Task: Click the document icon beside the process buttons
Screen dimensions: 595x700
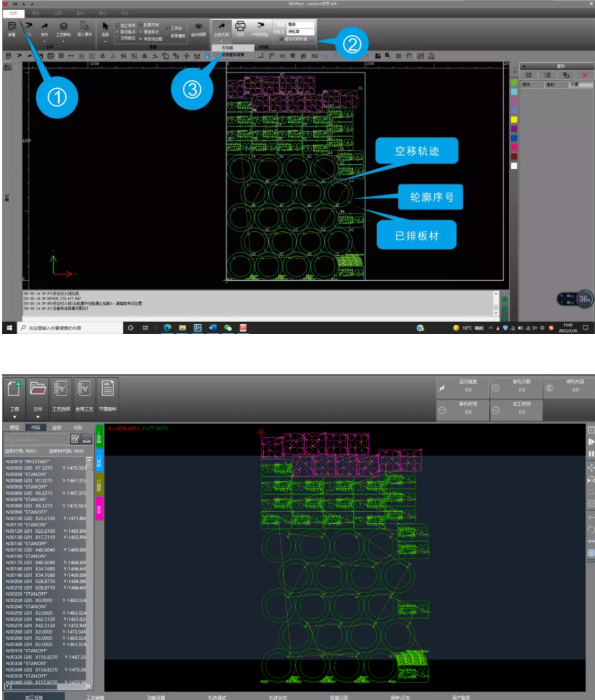Action: pyautogui.click(x=107, y=388)
